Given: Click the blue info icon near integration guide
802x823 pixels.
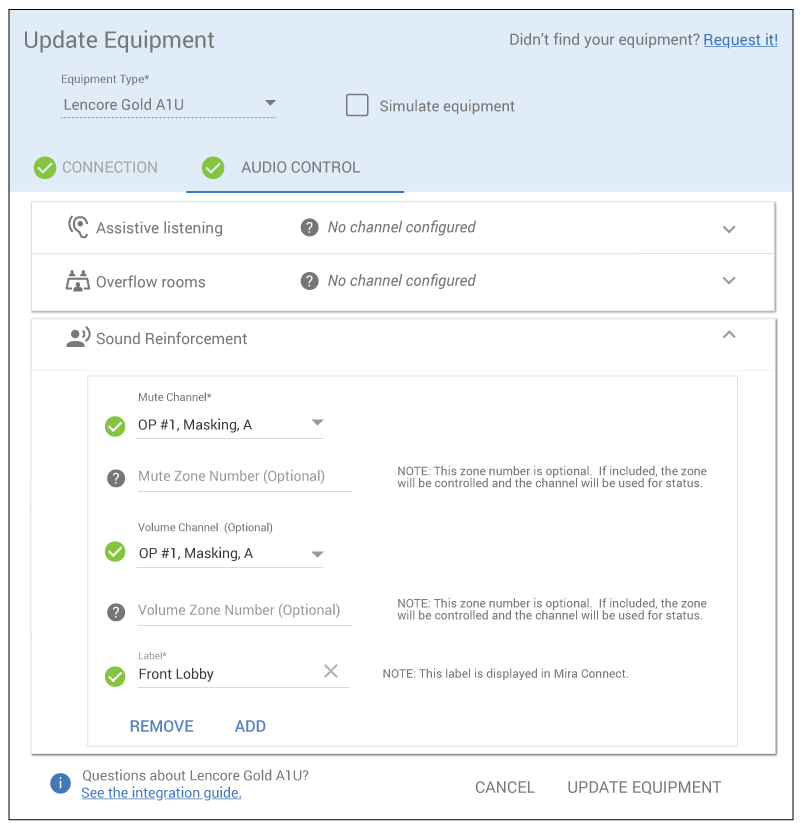Looking at the screenshot, I should tap(61, 783).
